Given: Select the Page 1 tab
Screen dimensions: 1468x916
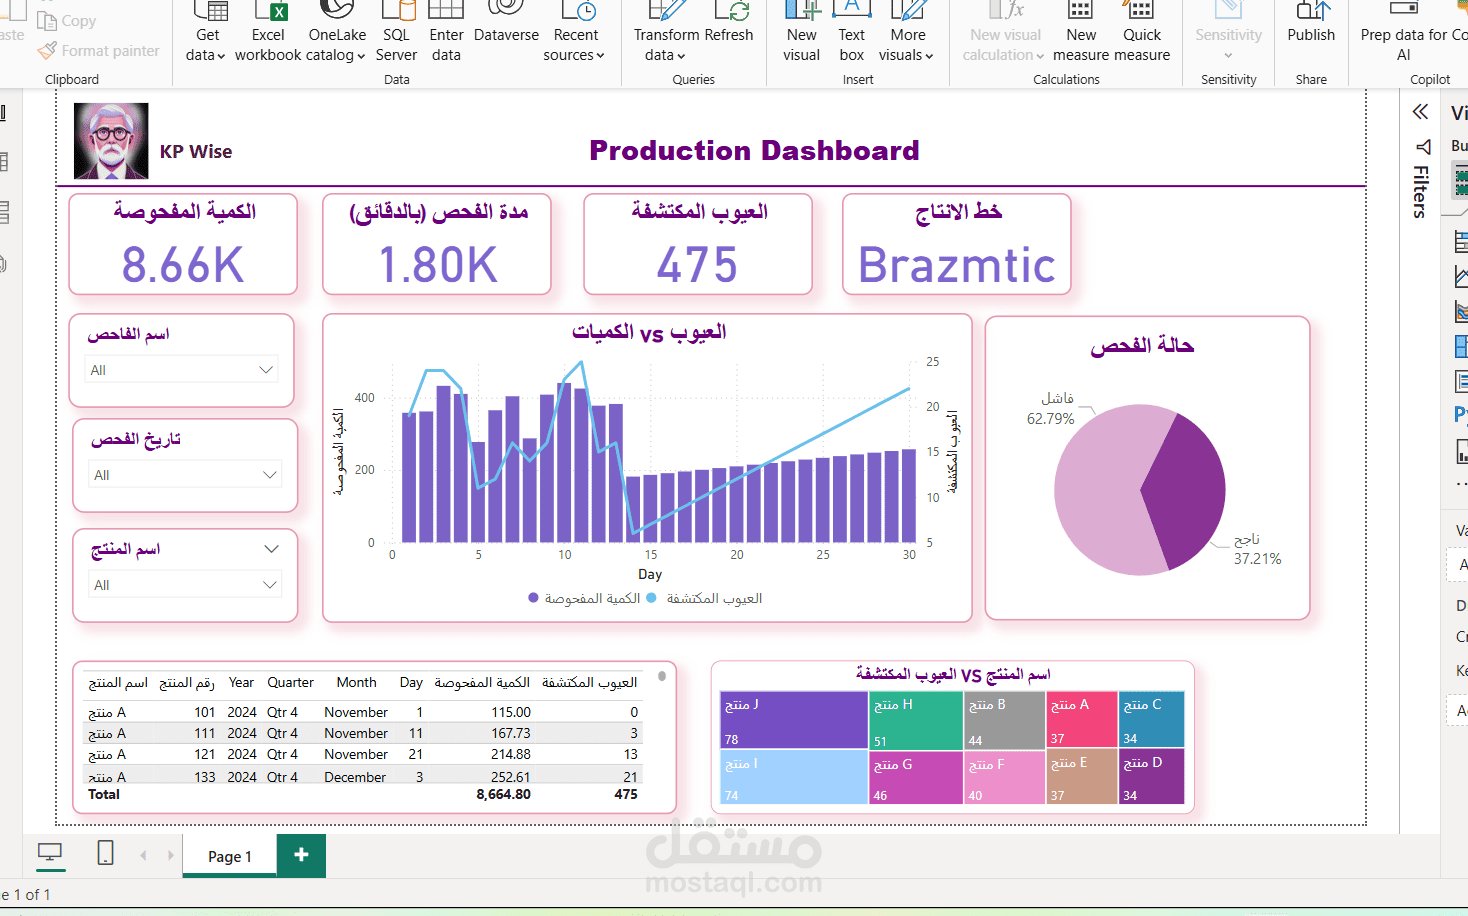Looking at the screenshot, I should pyautogui.click(x=229, y=856).
